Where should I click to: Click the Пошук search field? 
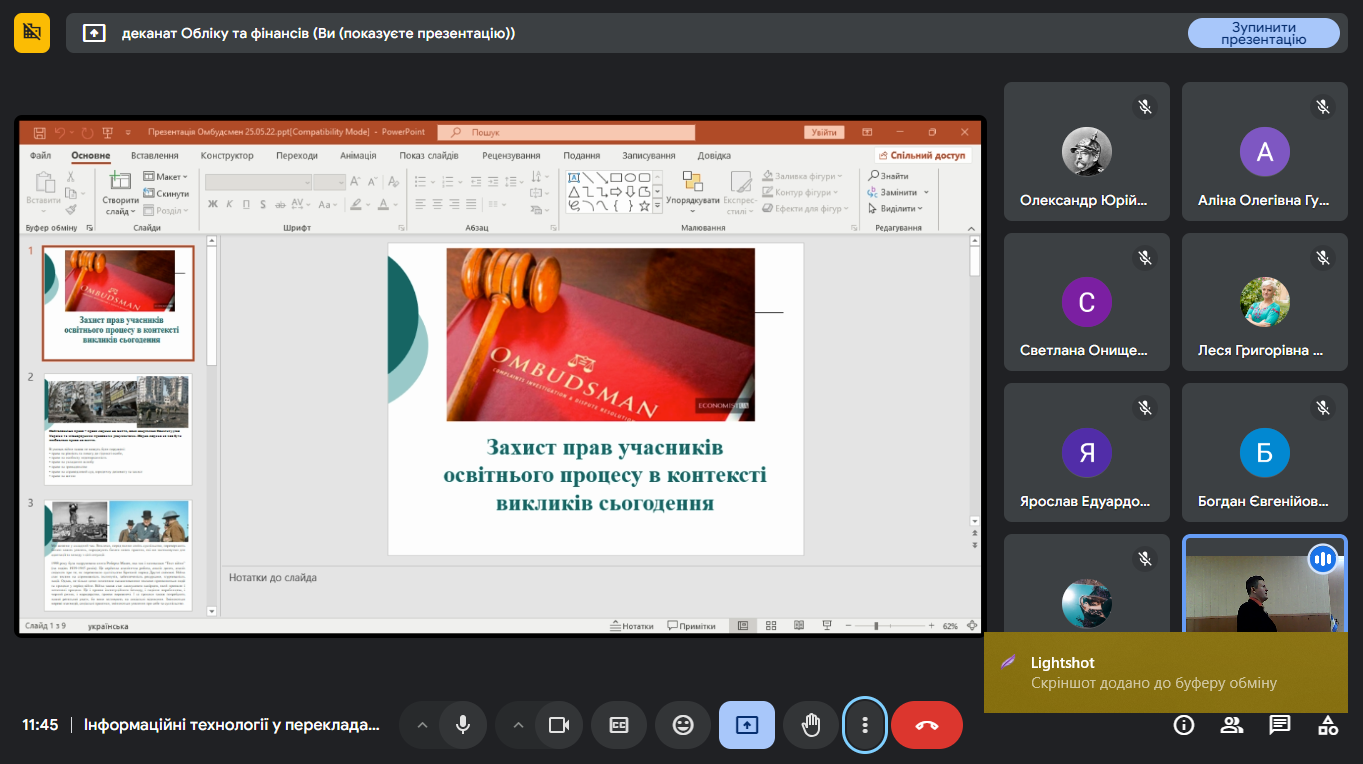click(x=567, y=132)
